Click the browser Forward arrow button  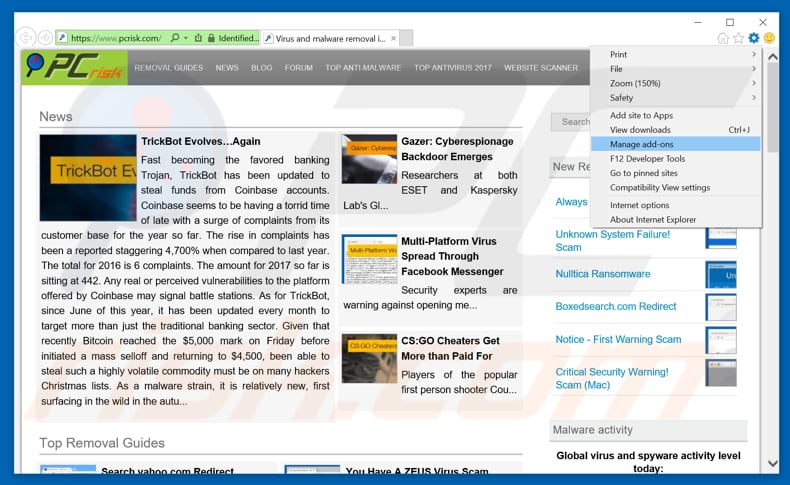tap(45, 38)
